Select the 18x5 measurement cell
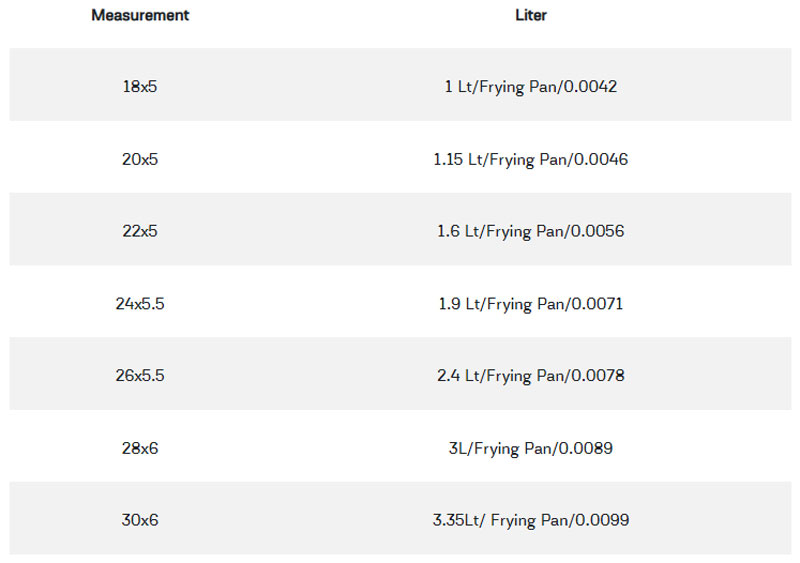Viewport: 800px width, 563px height. click(x=140, y=87)
